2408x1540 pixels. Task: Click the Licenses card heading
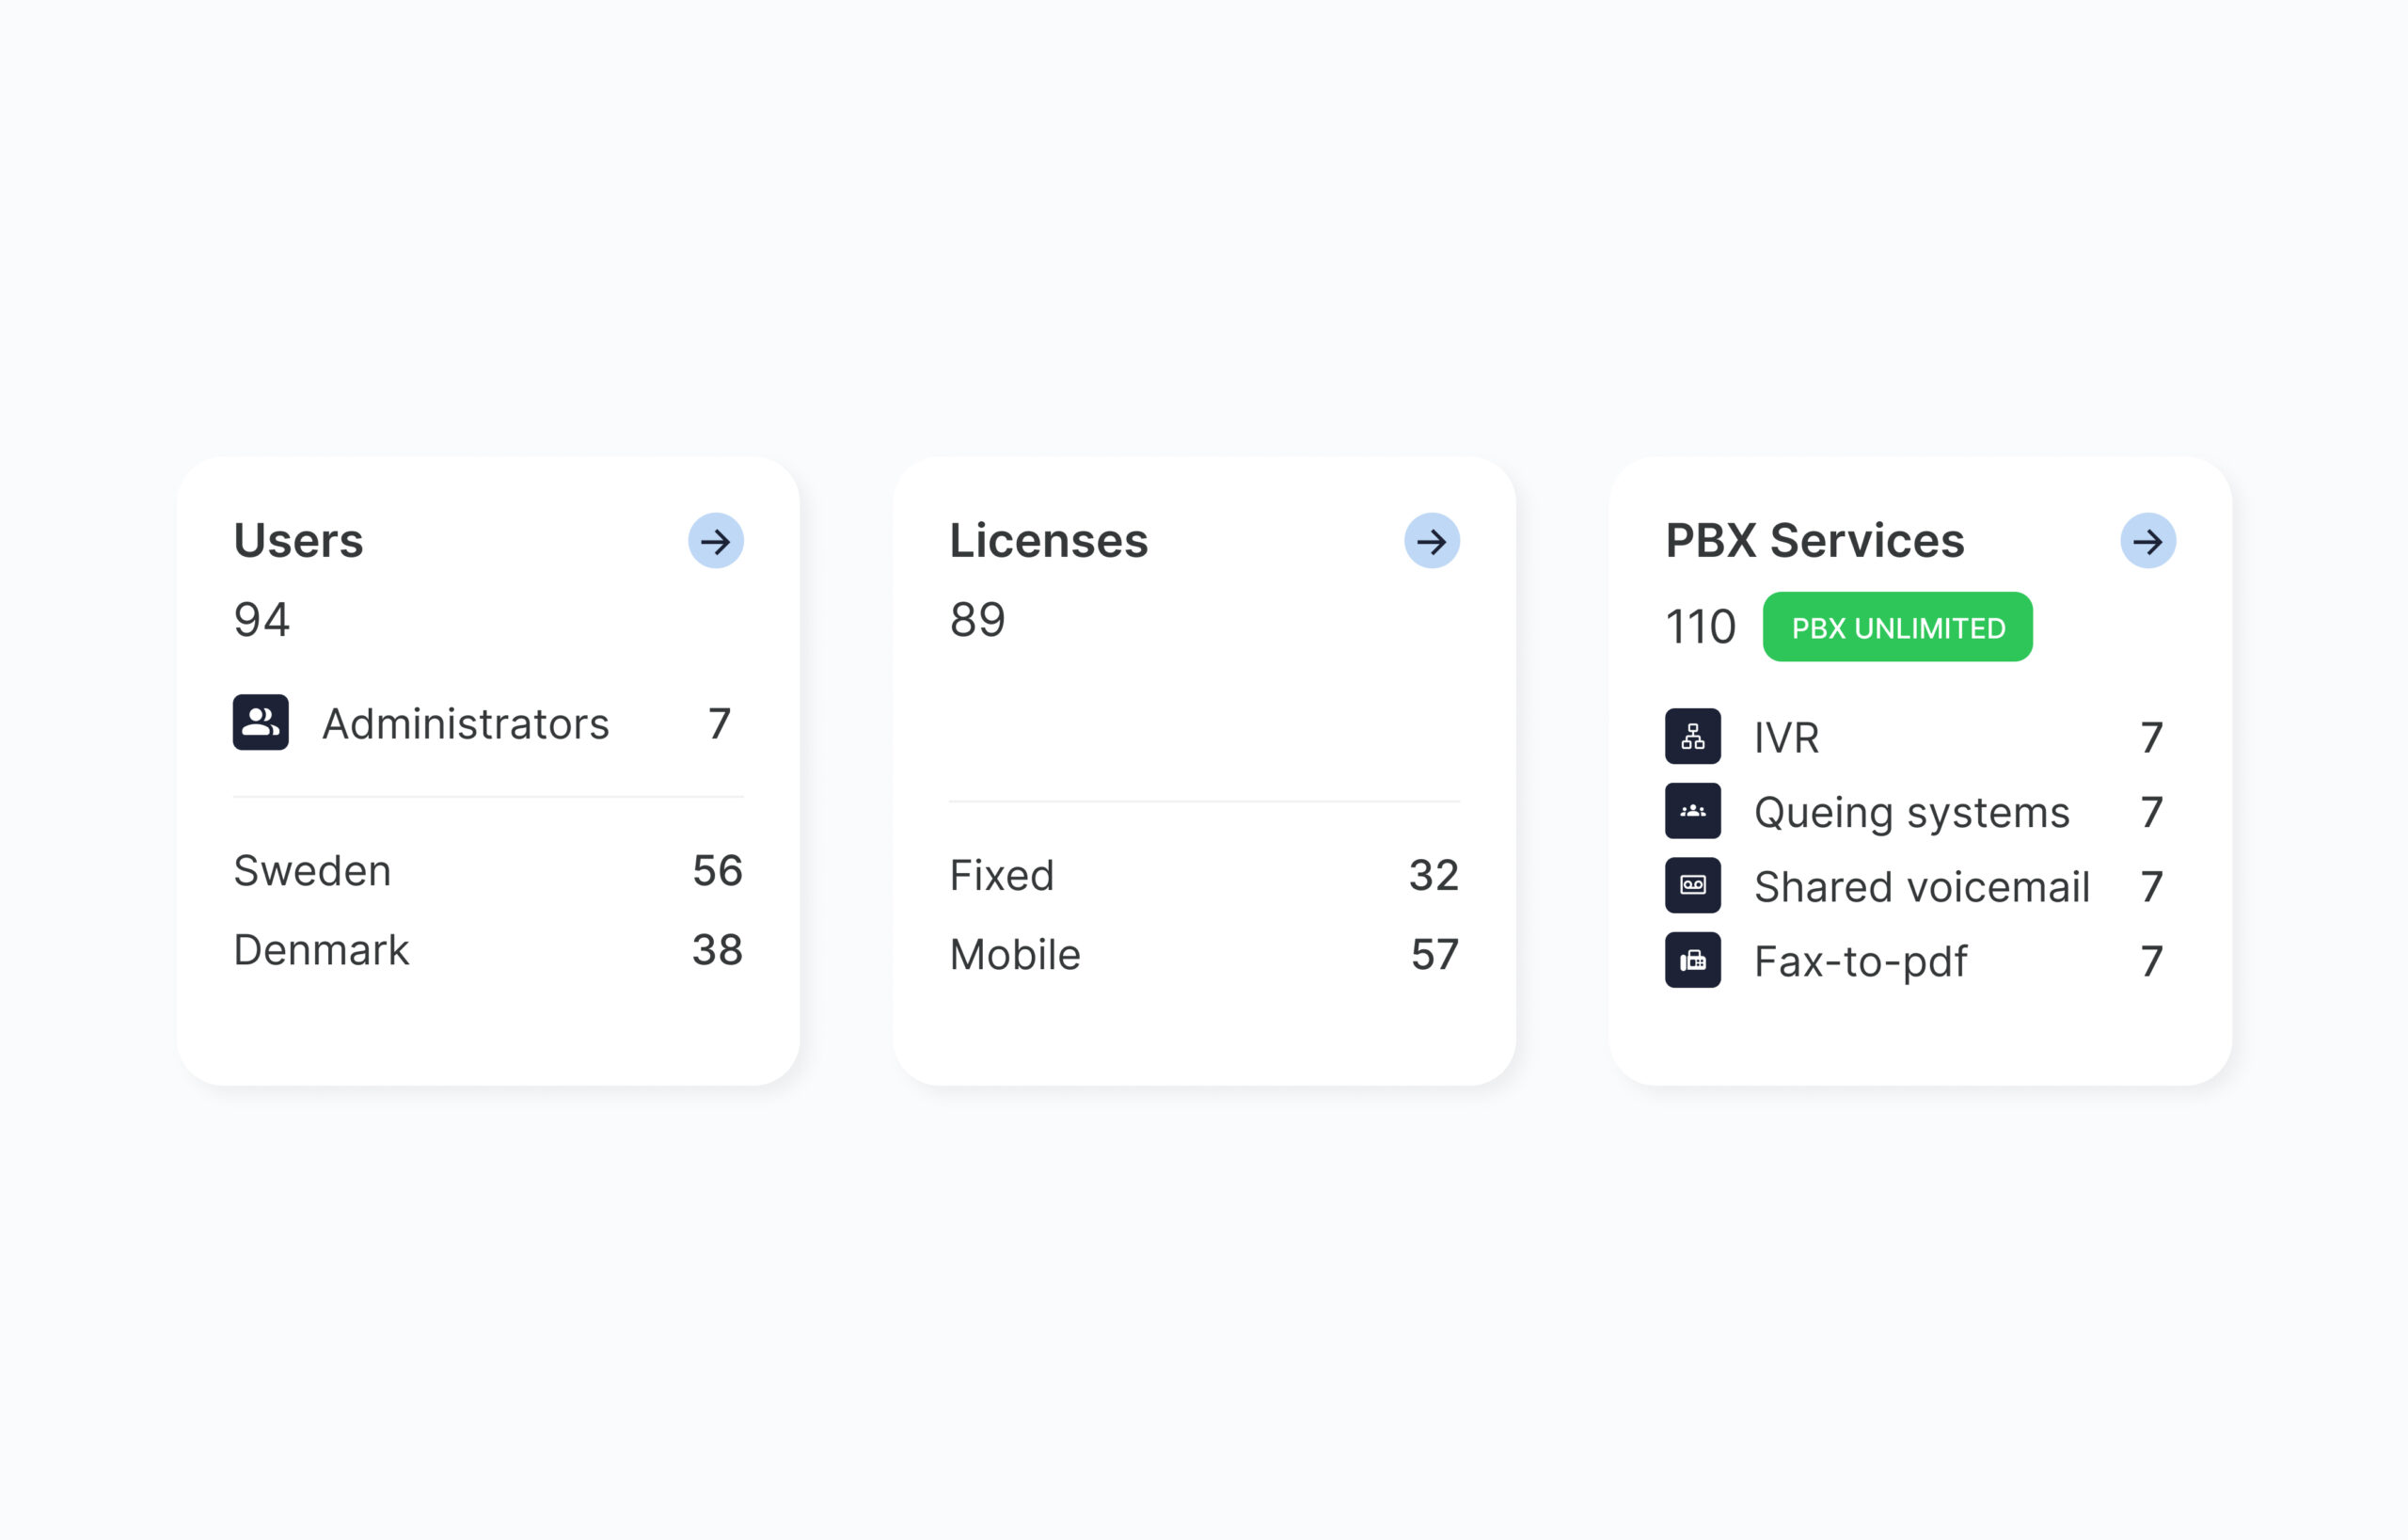pyautogui.click(x=1048, y=541)
